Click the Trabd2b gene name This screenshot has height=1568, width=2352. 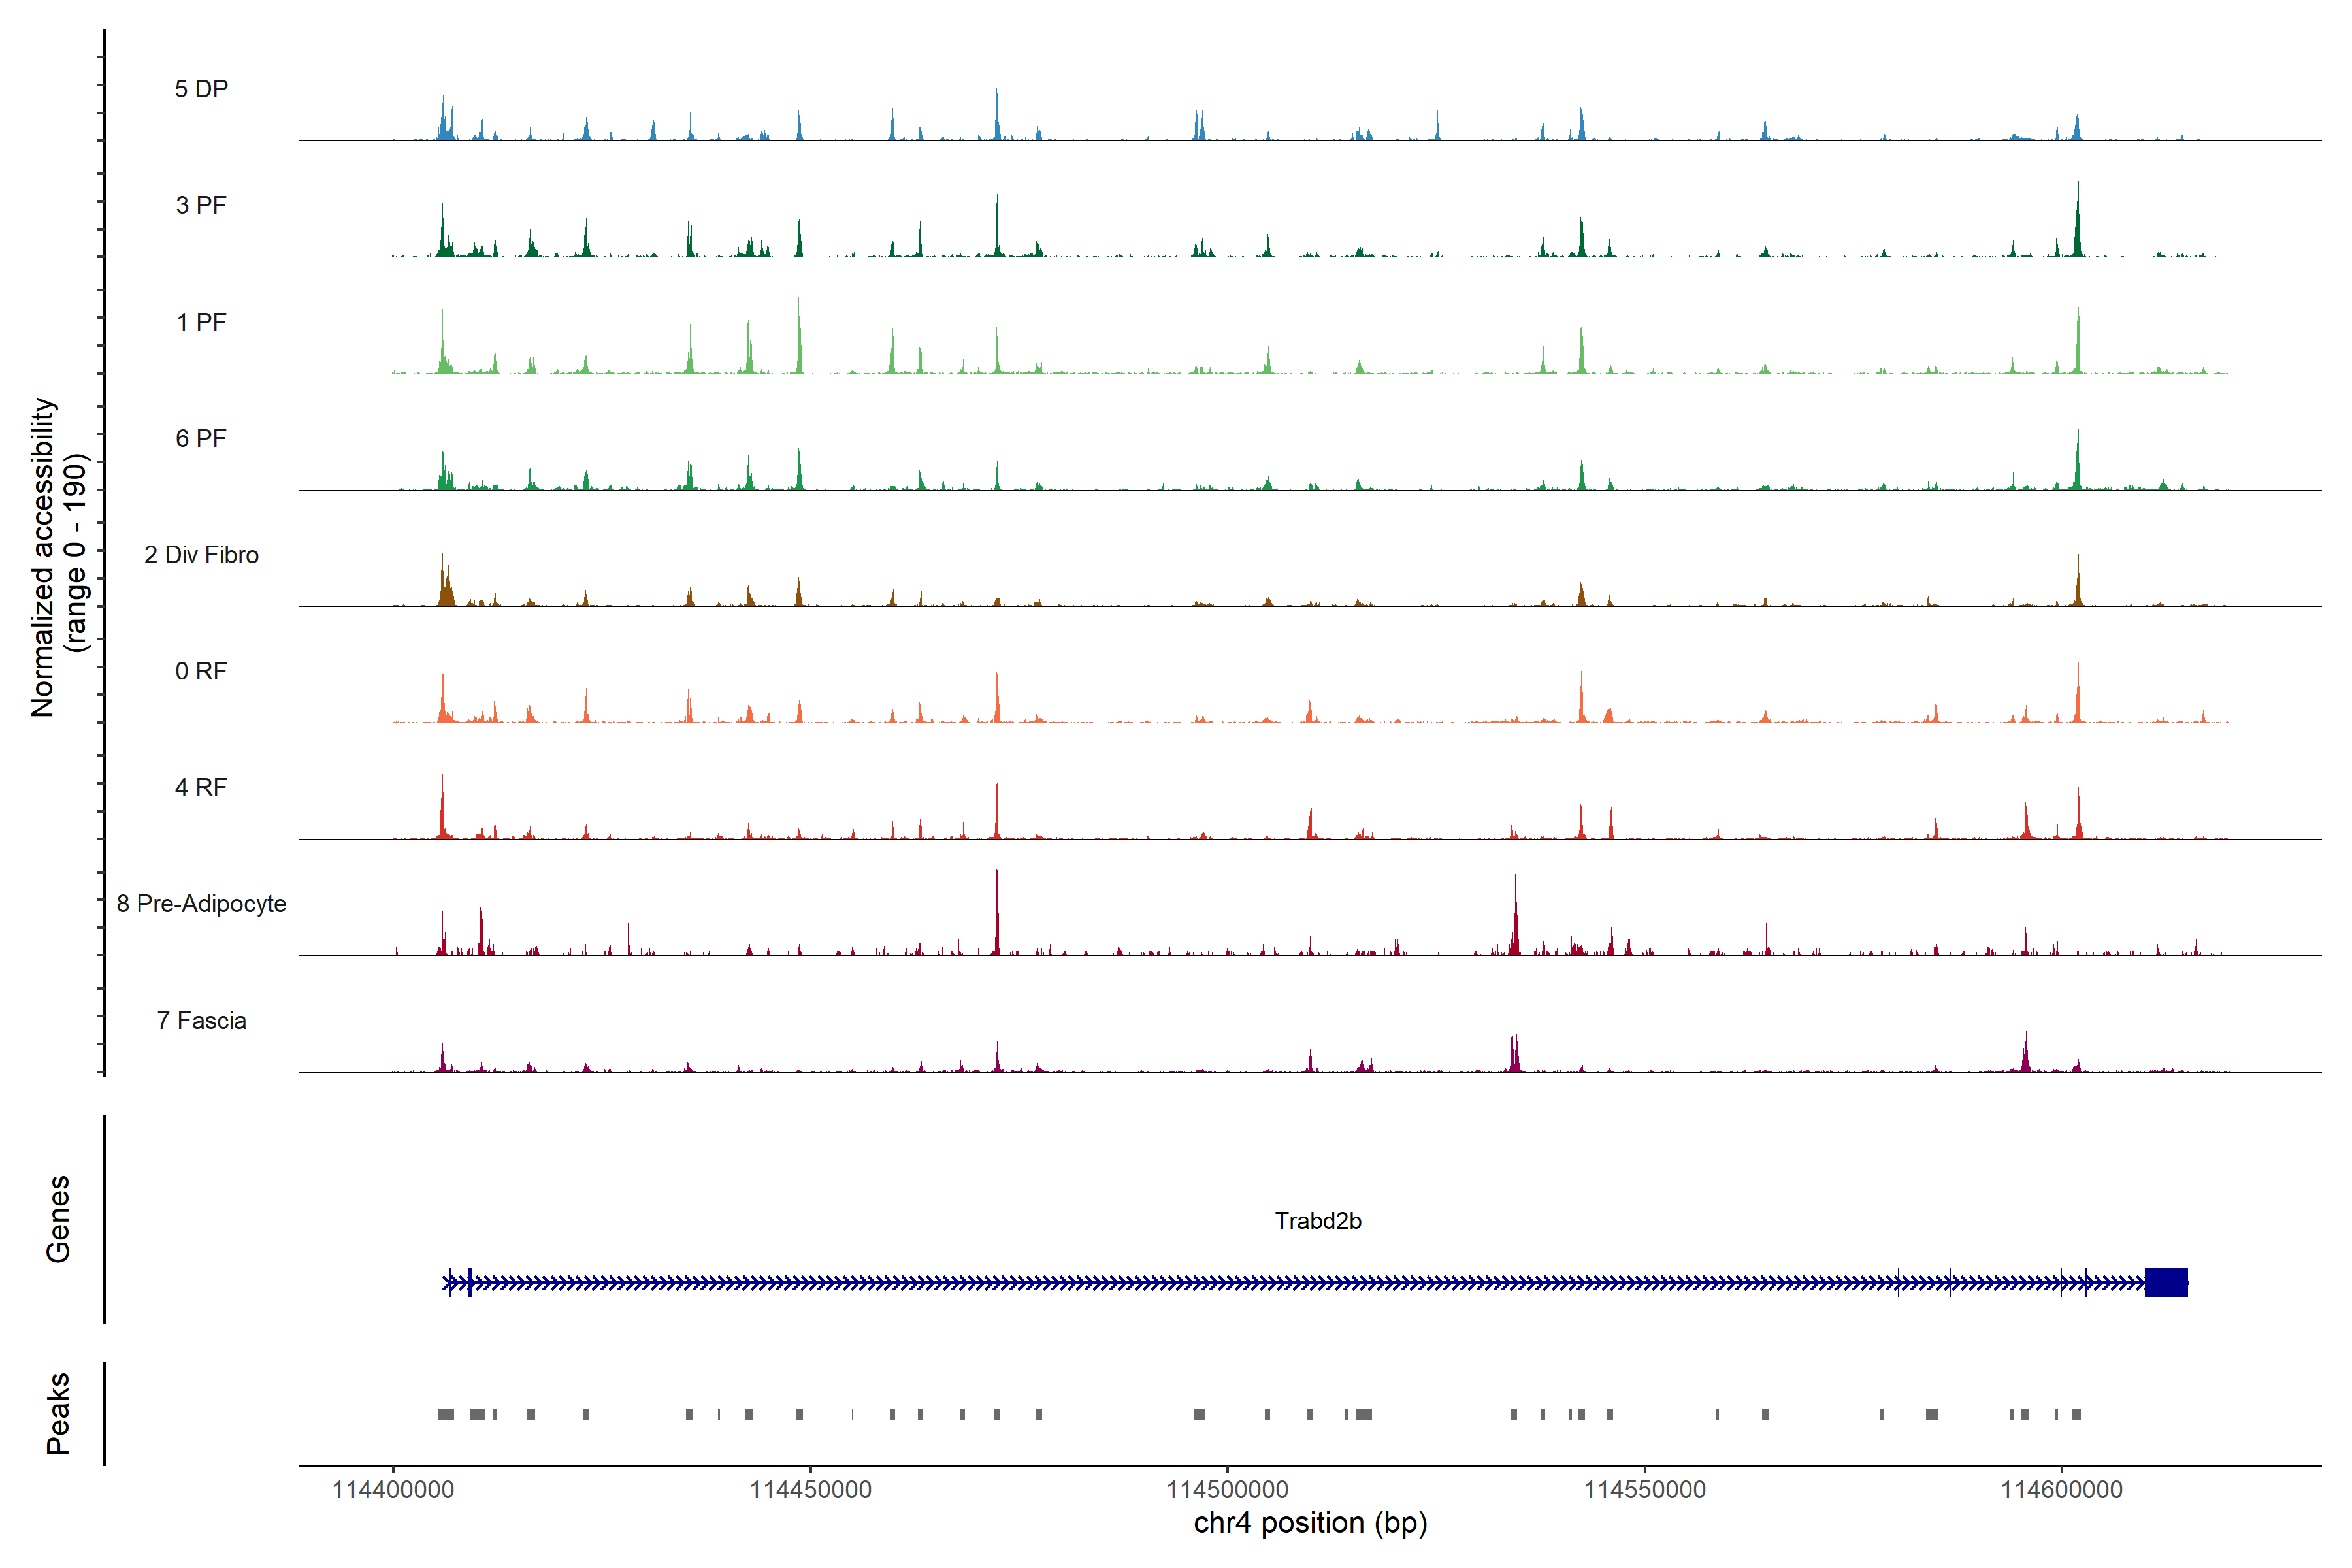(1318, 1221)
